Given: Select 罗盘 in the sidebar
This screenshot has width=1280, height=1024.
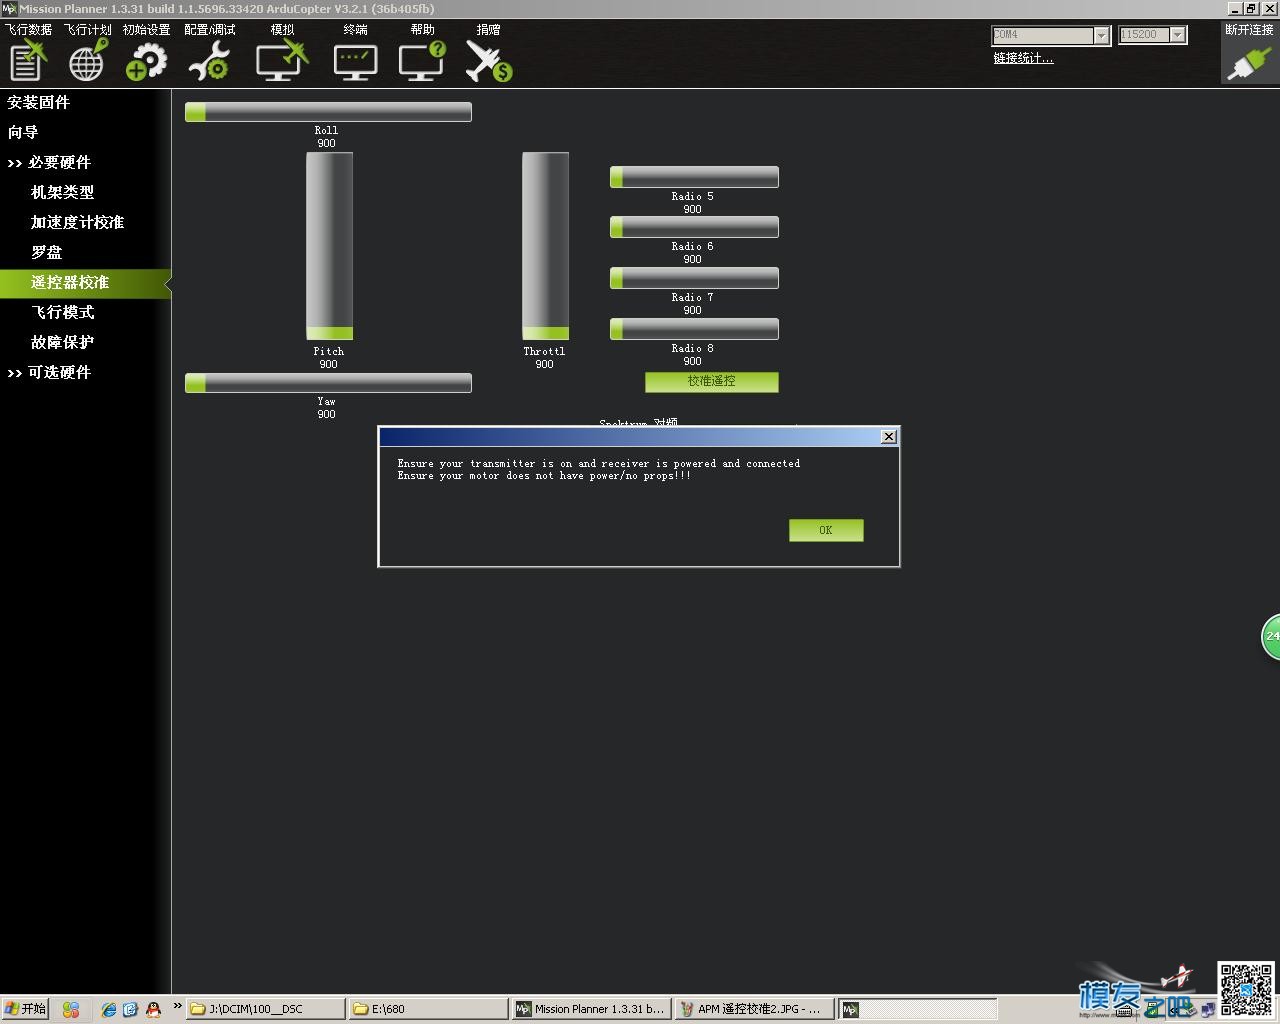Looking at the screenshot, I should (x=46, y=252).
